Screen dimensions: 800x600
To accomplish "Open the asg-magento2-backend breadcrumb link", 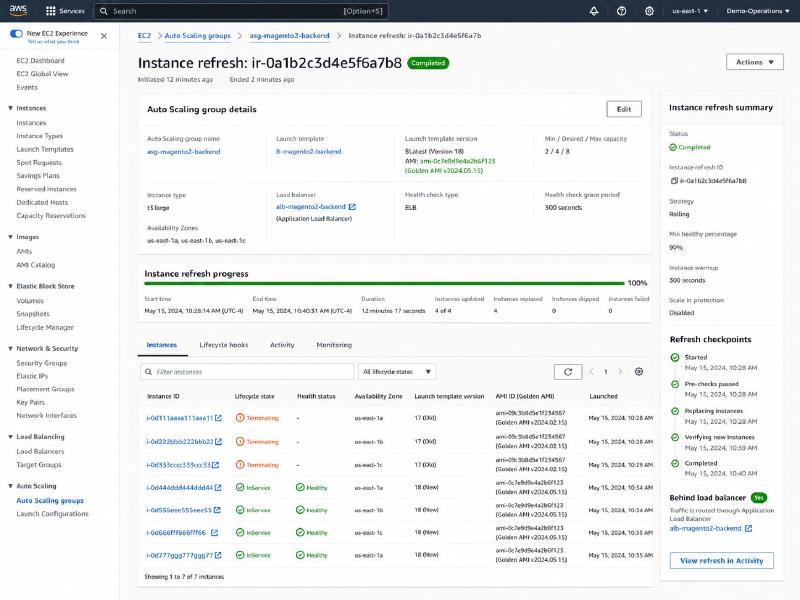I will 289,36.
